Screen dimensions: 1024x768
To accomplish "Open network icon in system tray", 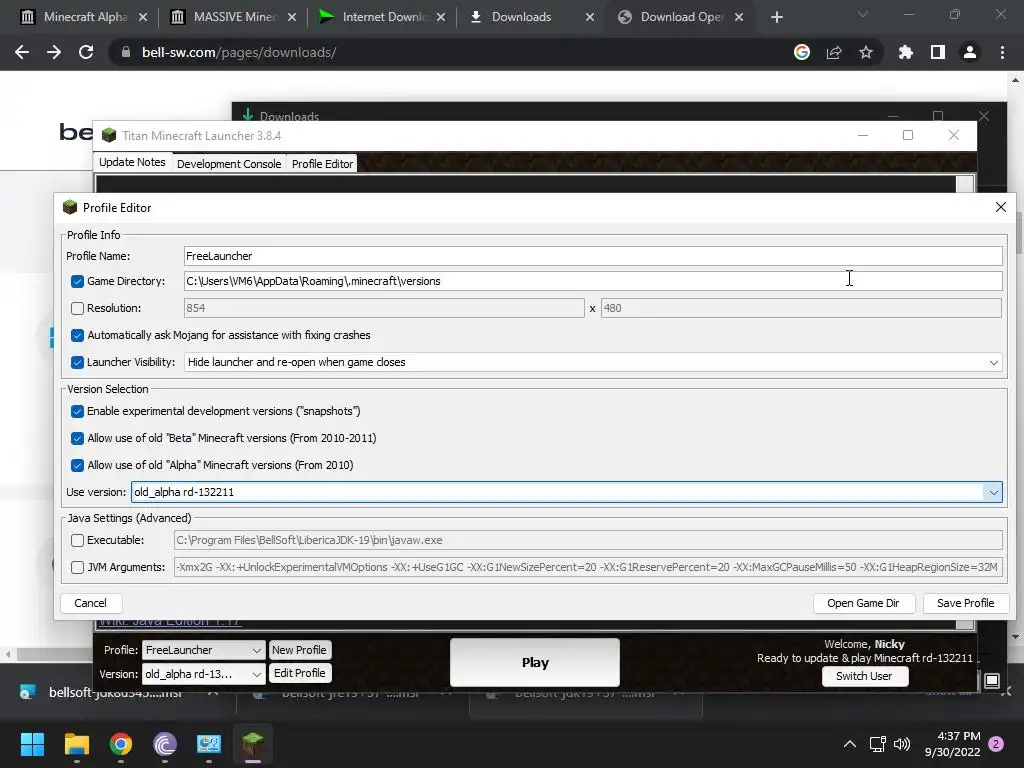I will click(878, 744).
